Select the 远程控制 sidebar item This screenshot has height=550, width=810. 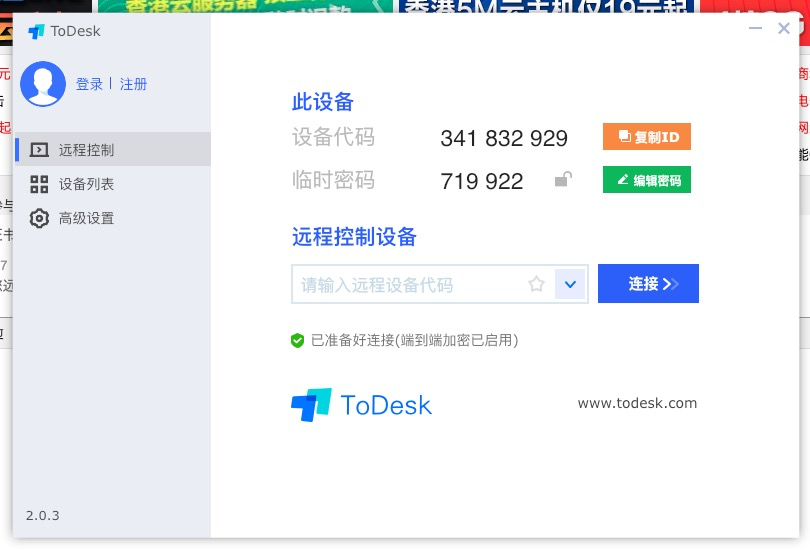pyautogui.click(x=113, y=149)
